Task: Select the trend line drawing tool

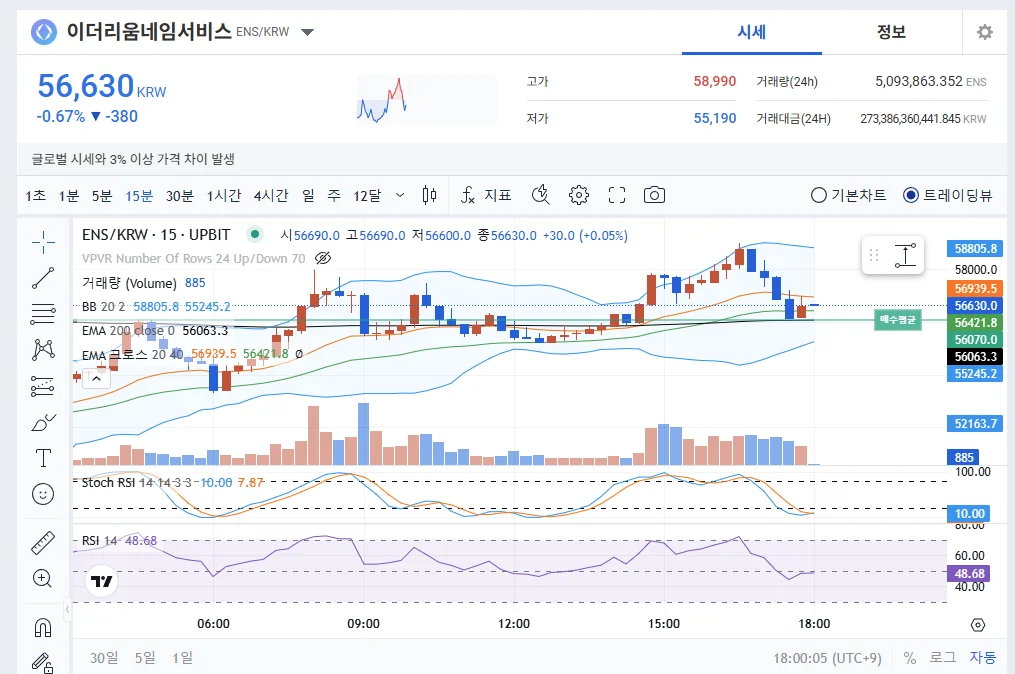Action: click(43, 278)
